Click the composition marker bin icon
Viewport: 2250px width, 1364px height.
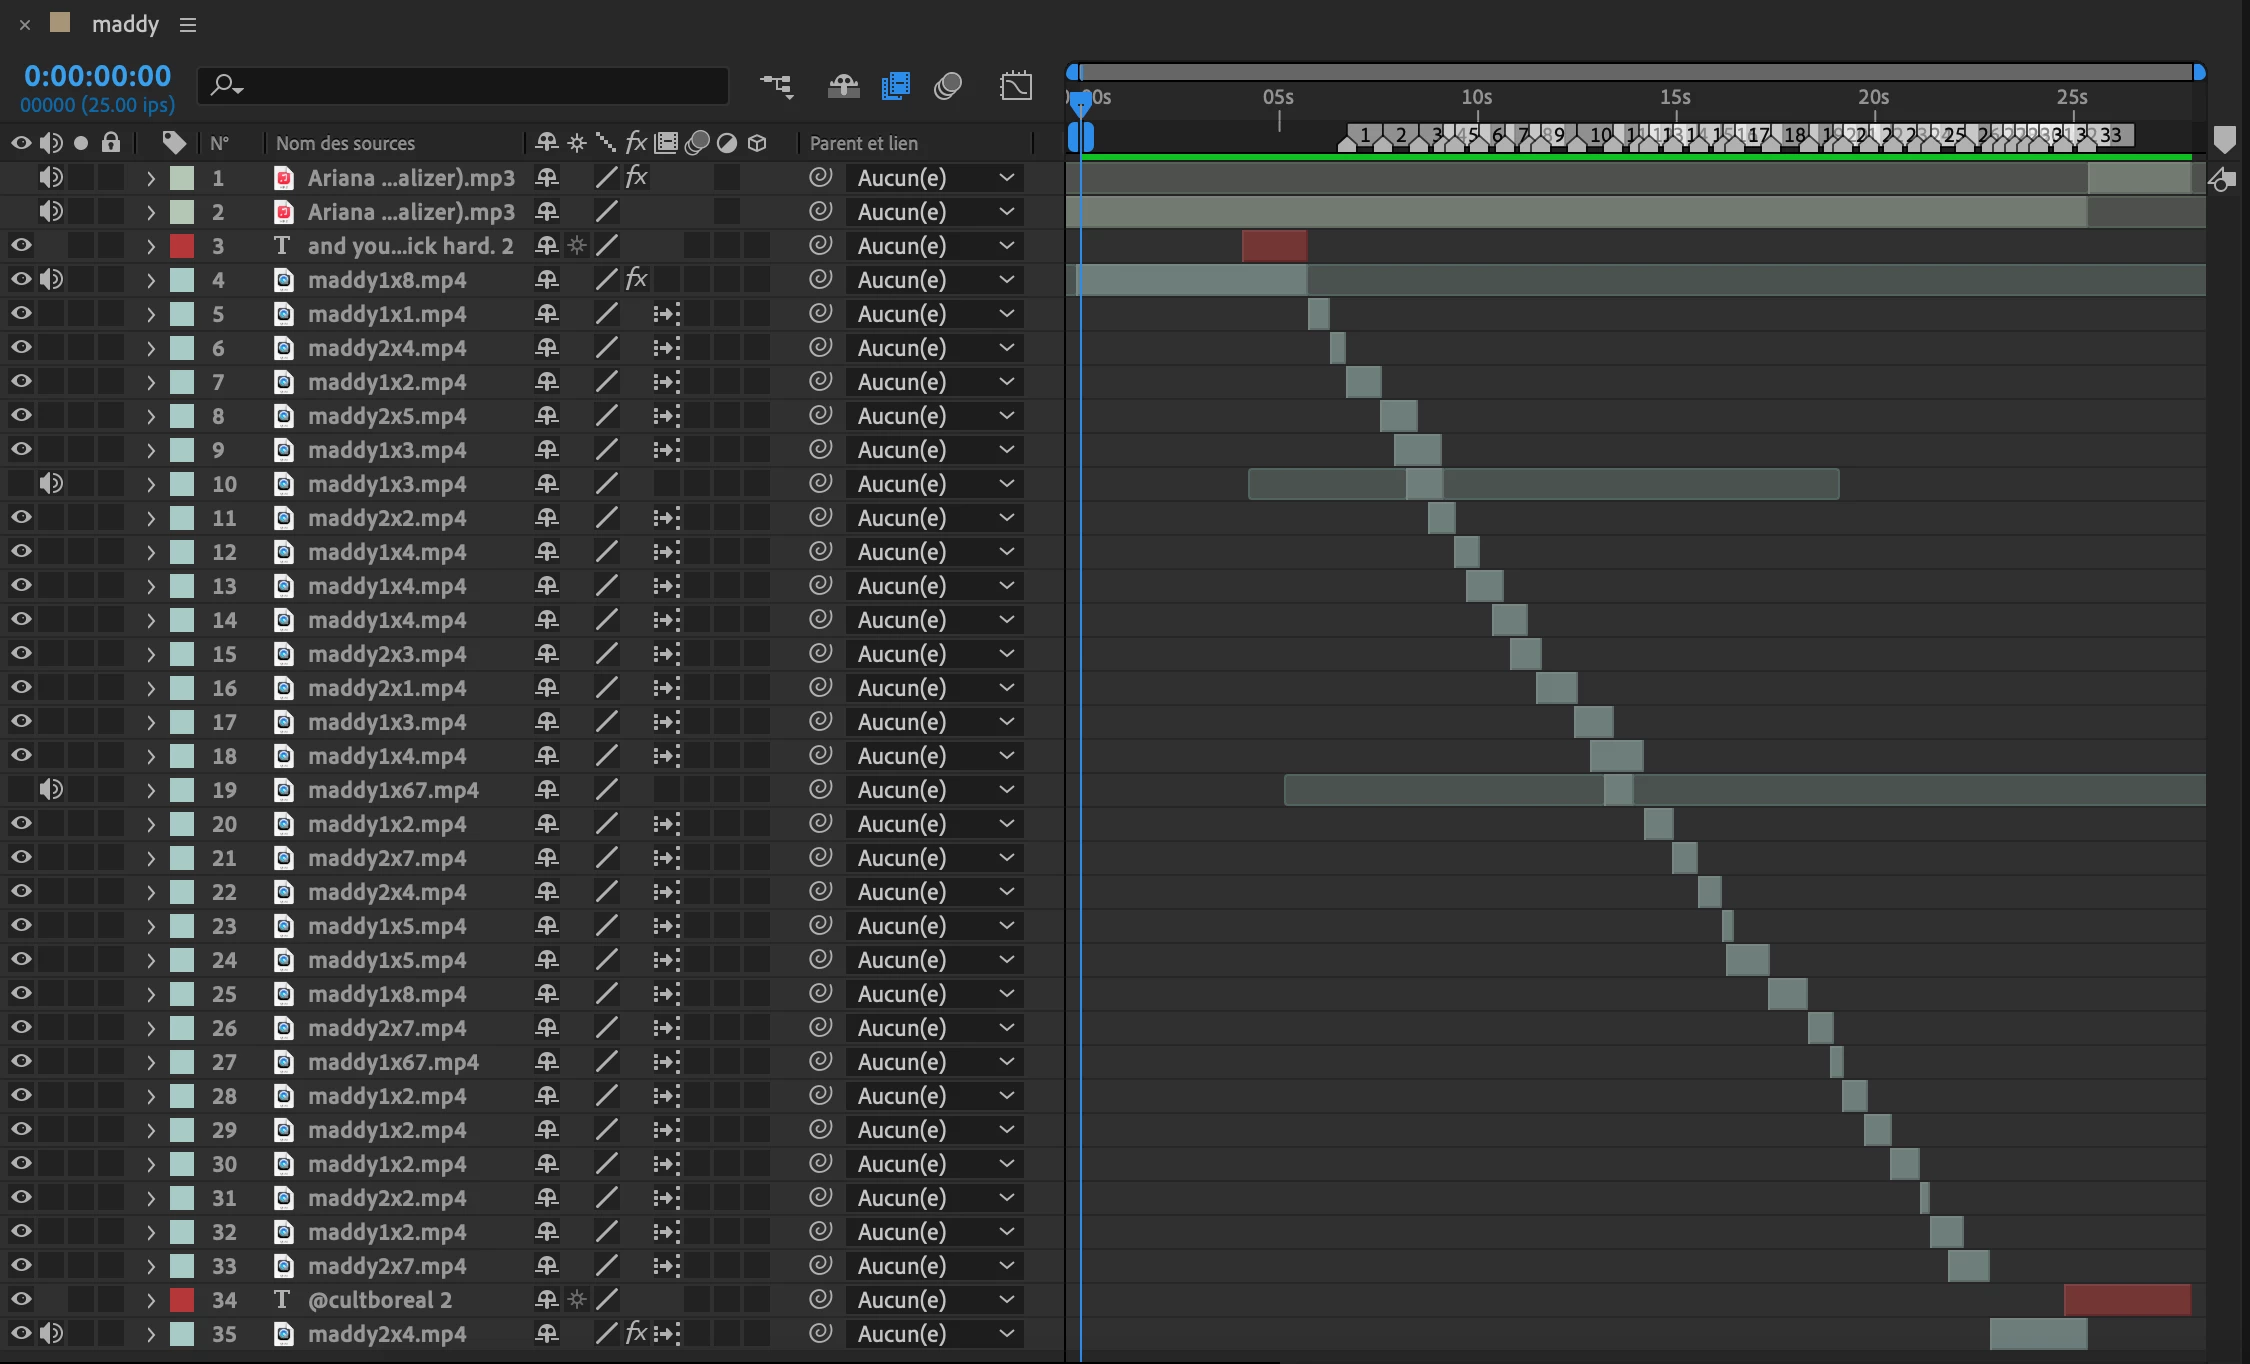click(2224, 139)
